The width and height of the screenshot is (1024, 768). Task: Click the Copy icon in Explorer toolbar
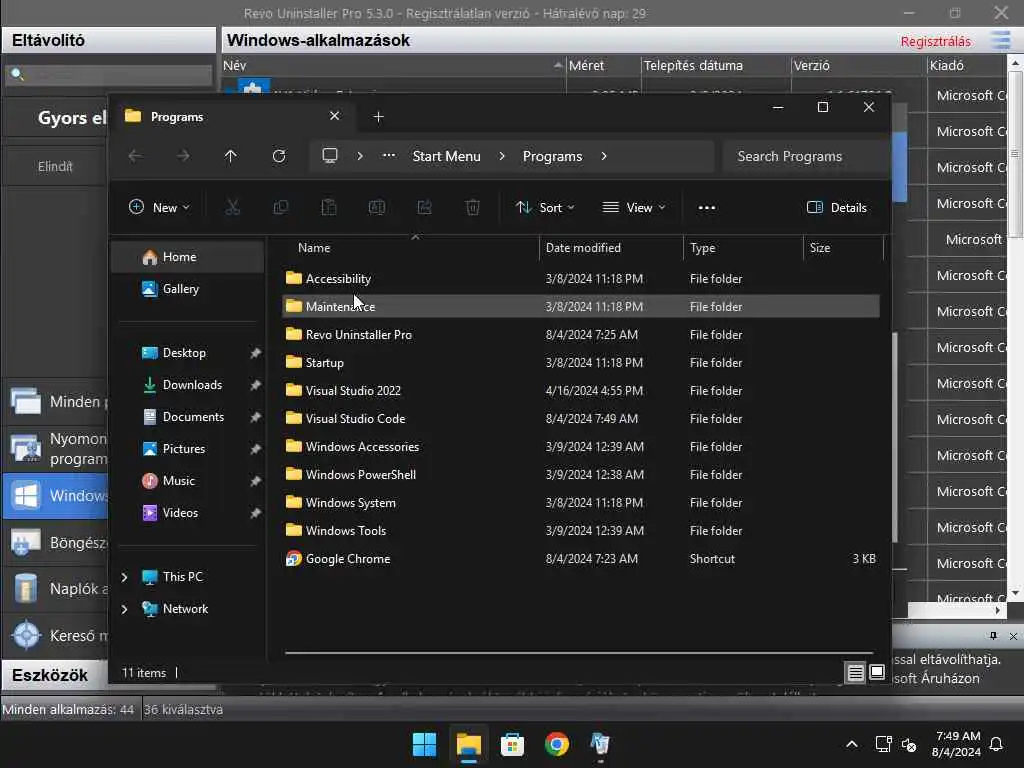[281, 208]
